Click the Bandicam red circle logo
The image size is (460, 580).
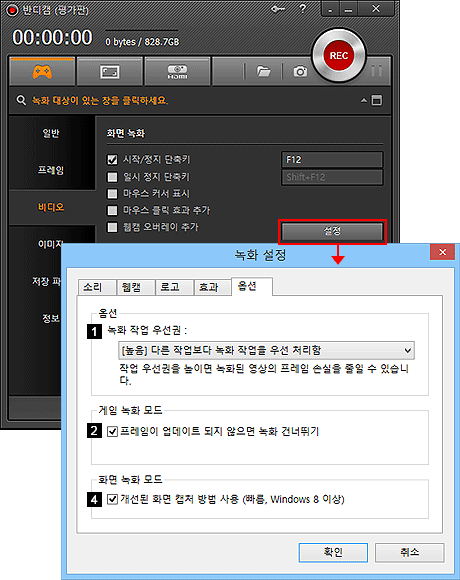point(12,10)
